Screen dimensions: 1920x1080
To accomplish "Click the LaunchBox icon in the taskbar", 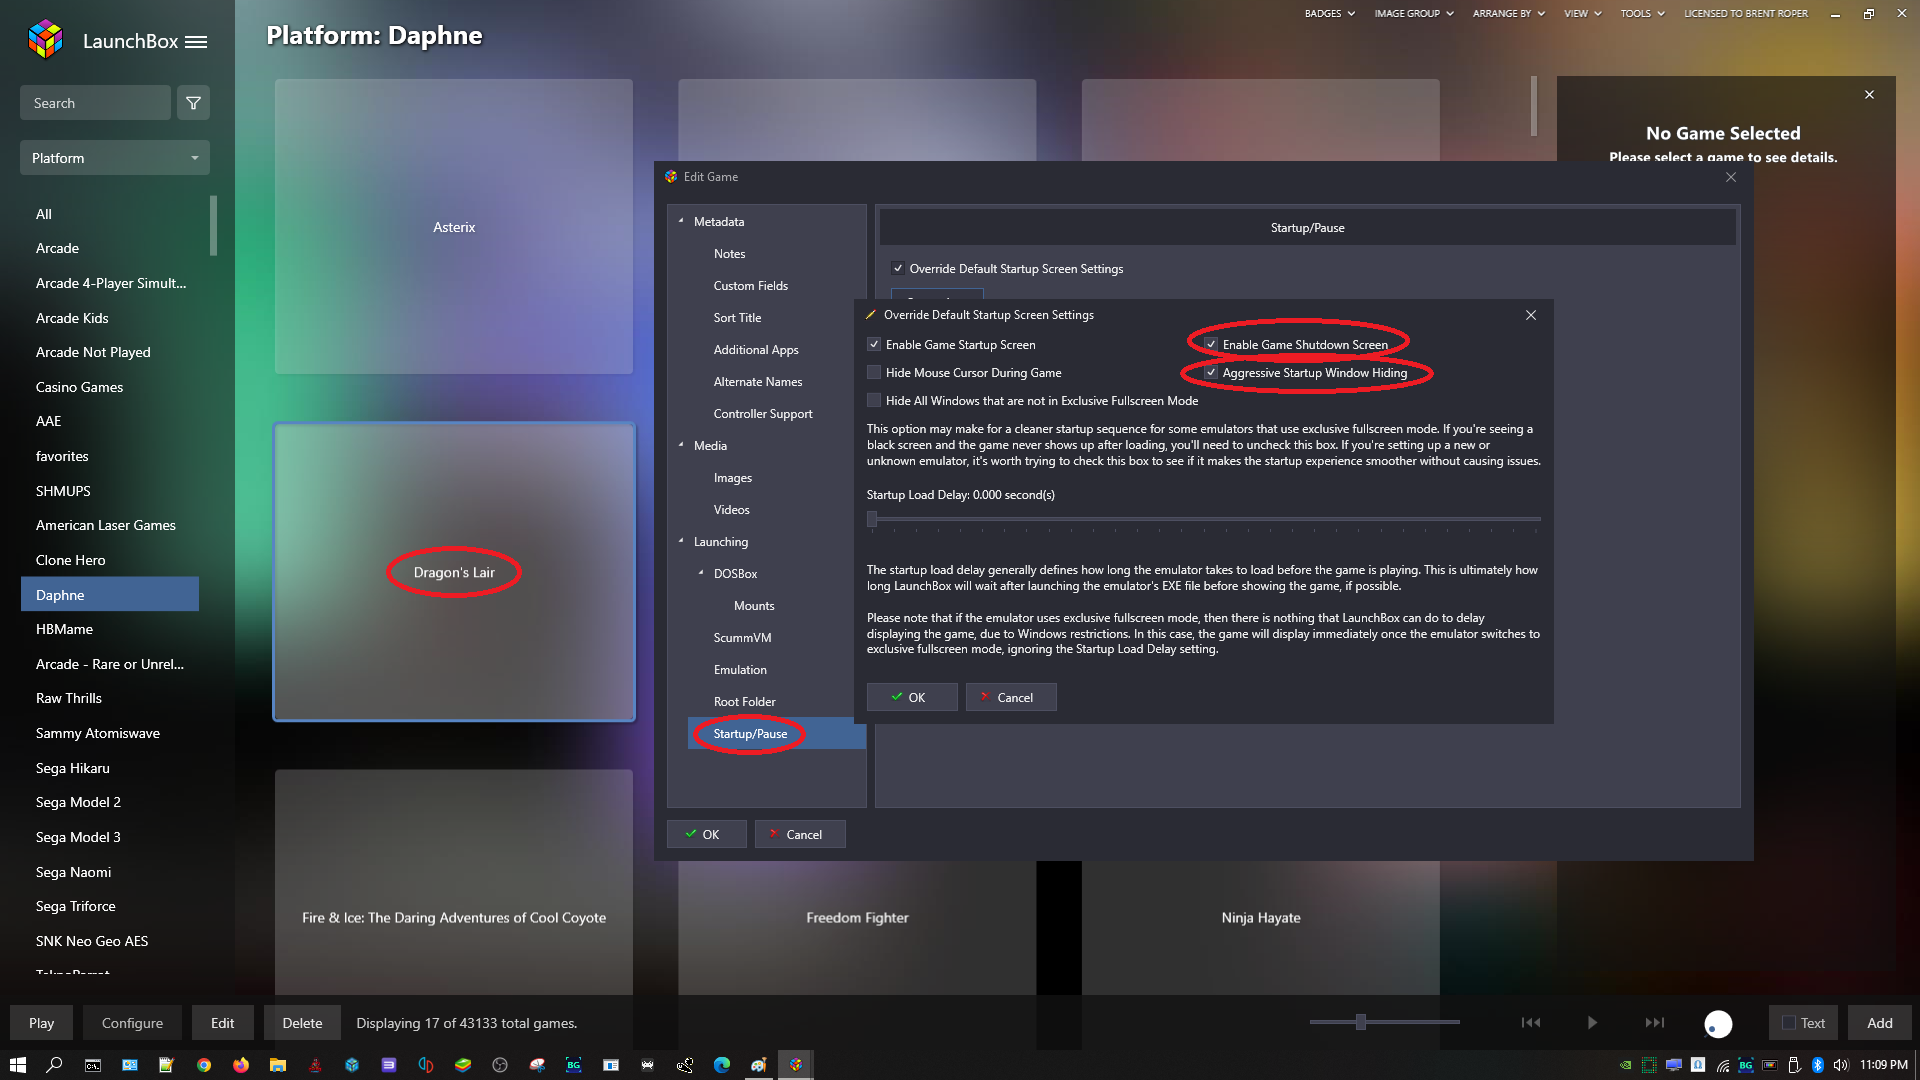I will 796,1065.
